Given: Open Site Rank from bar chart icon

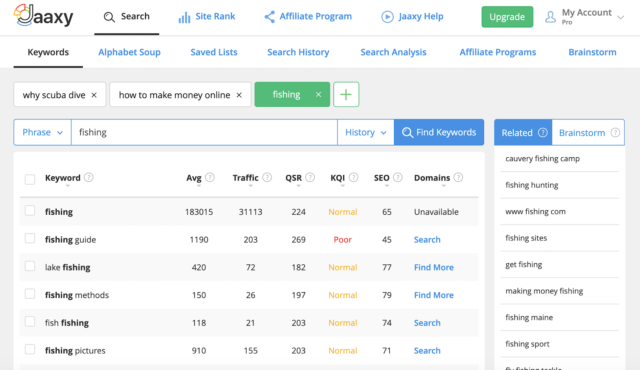Looking at the screenshot, I should pos(184,17).
